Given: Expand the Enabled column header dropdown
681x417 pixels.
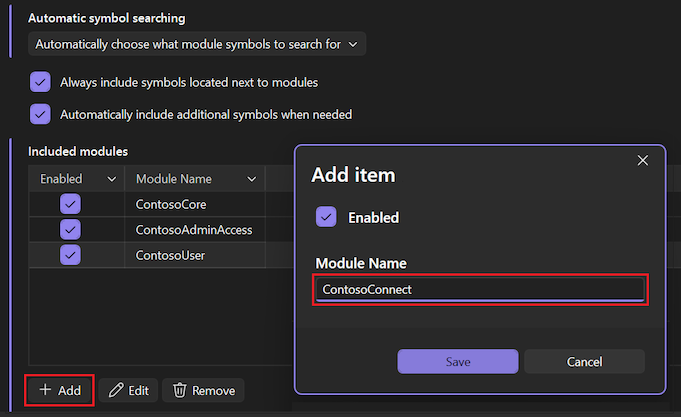Looking at the screenshot, I should pos(110,179).
